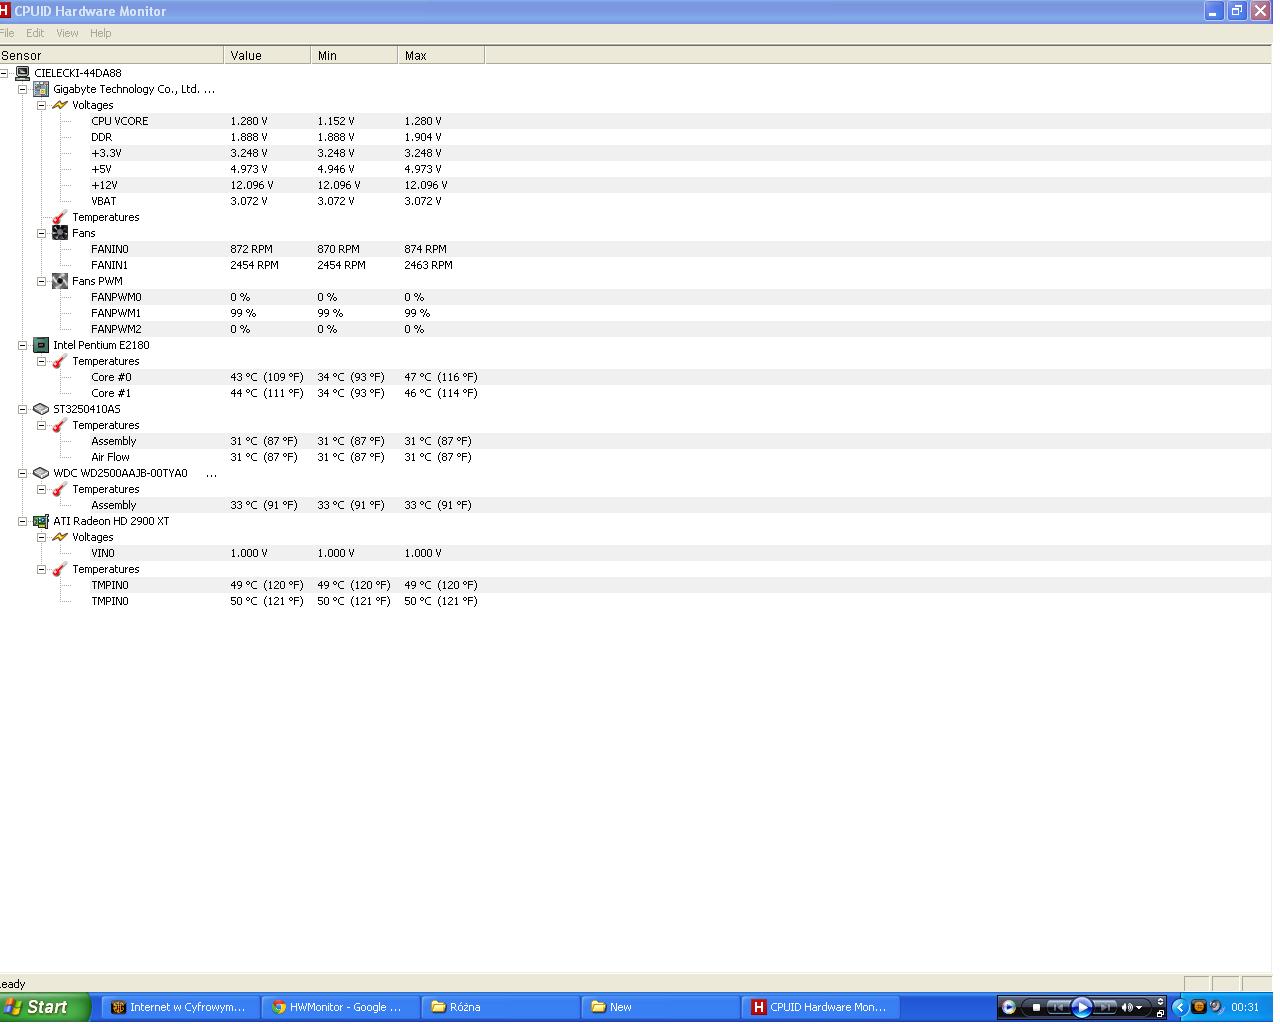Click the Min column header

point(354,56)
